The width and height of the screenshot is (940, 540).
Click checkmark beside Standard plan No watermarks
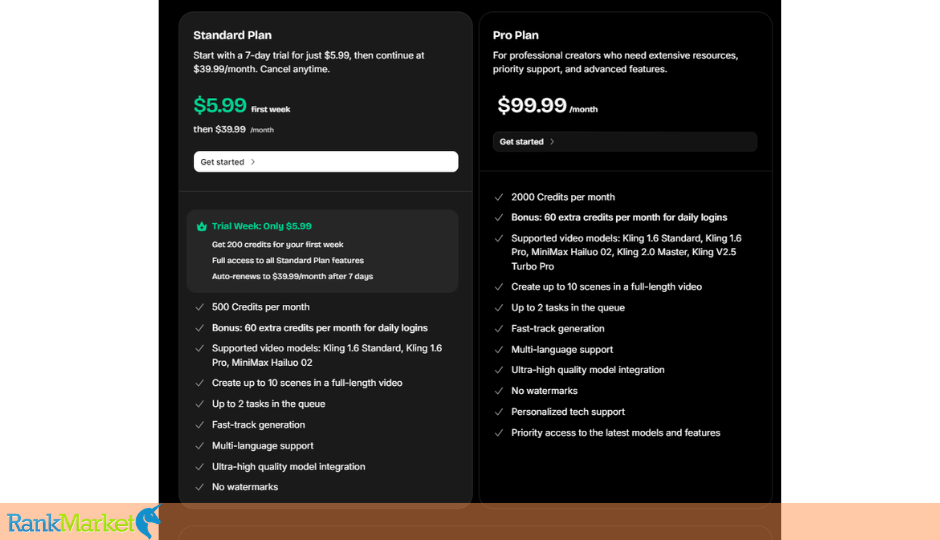pyautogui.click(x=200, y=487)
